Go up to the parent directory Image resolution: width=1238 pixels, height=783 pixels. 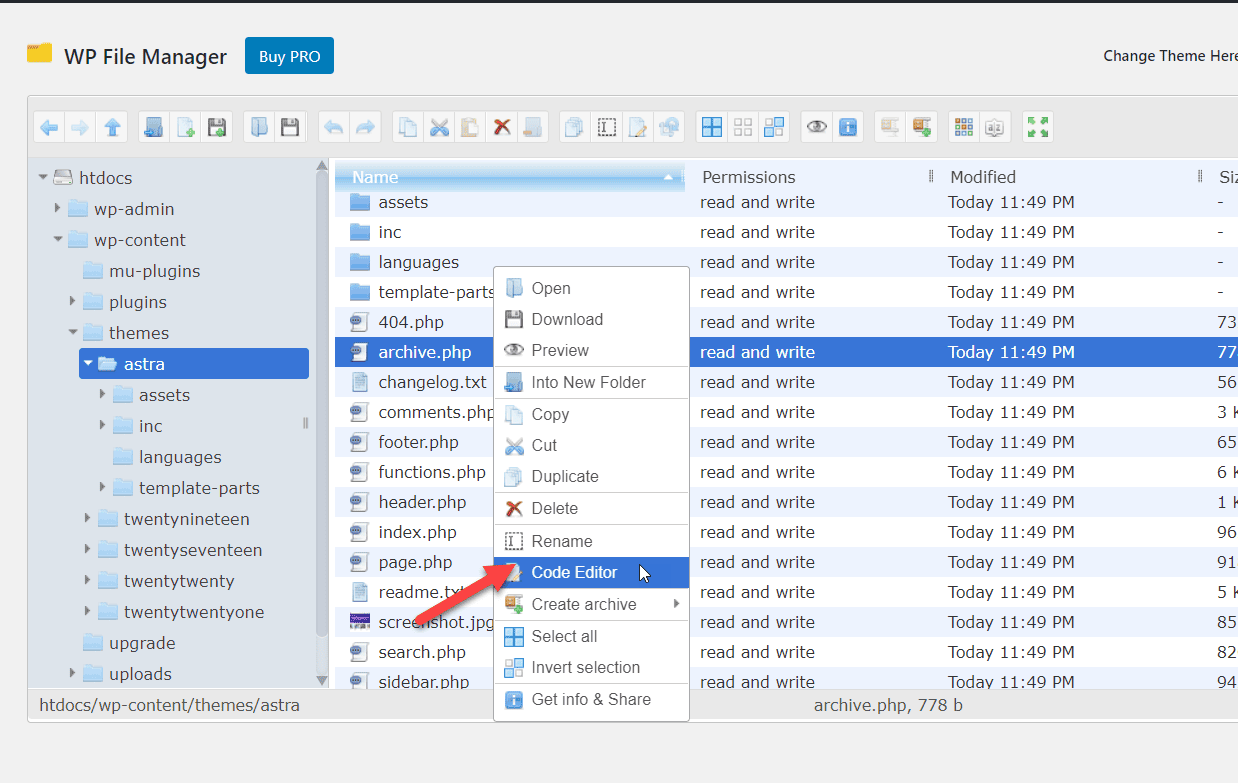[112, 127]
